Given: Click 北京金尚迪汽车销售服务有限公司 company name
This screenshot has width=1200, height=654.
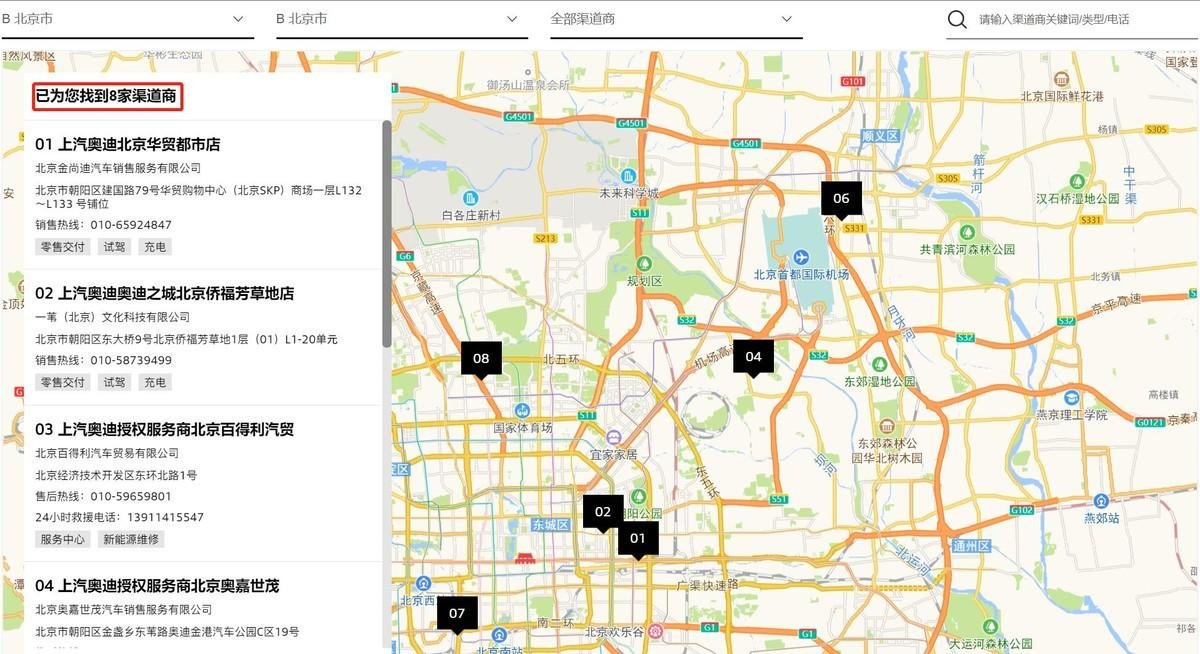Looking at the screenshot, I should coord(118,168).
